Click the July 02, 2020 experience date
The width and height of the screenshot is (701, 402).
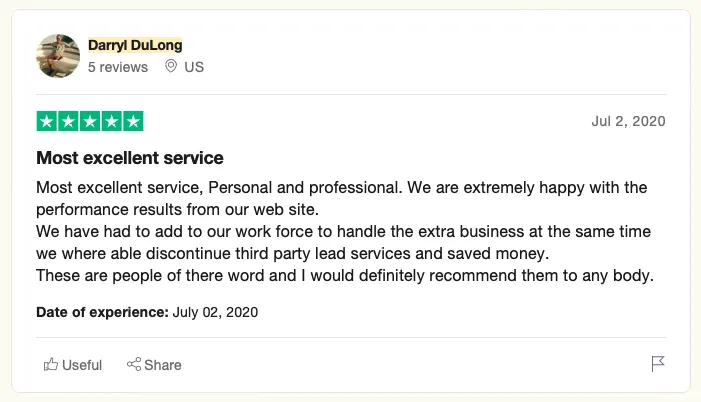(215, 312)
